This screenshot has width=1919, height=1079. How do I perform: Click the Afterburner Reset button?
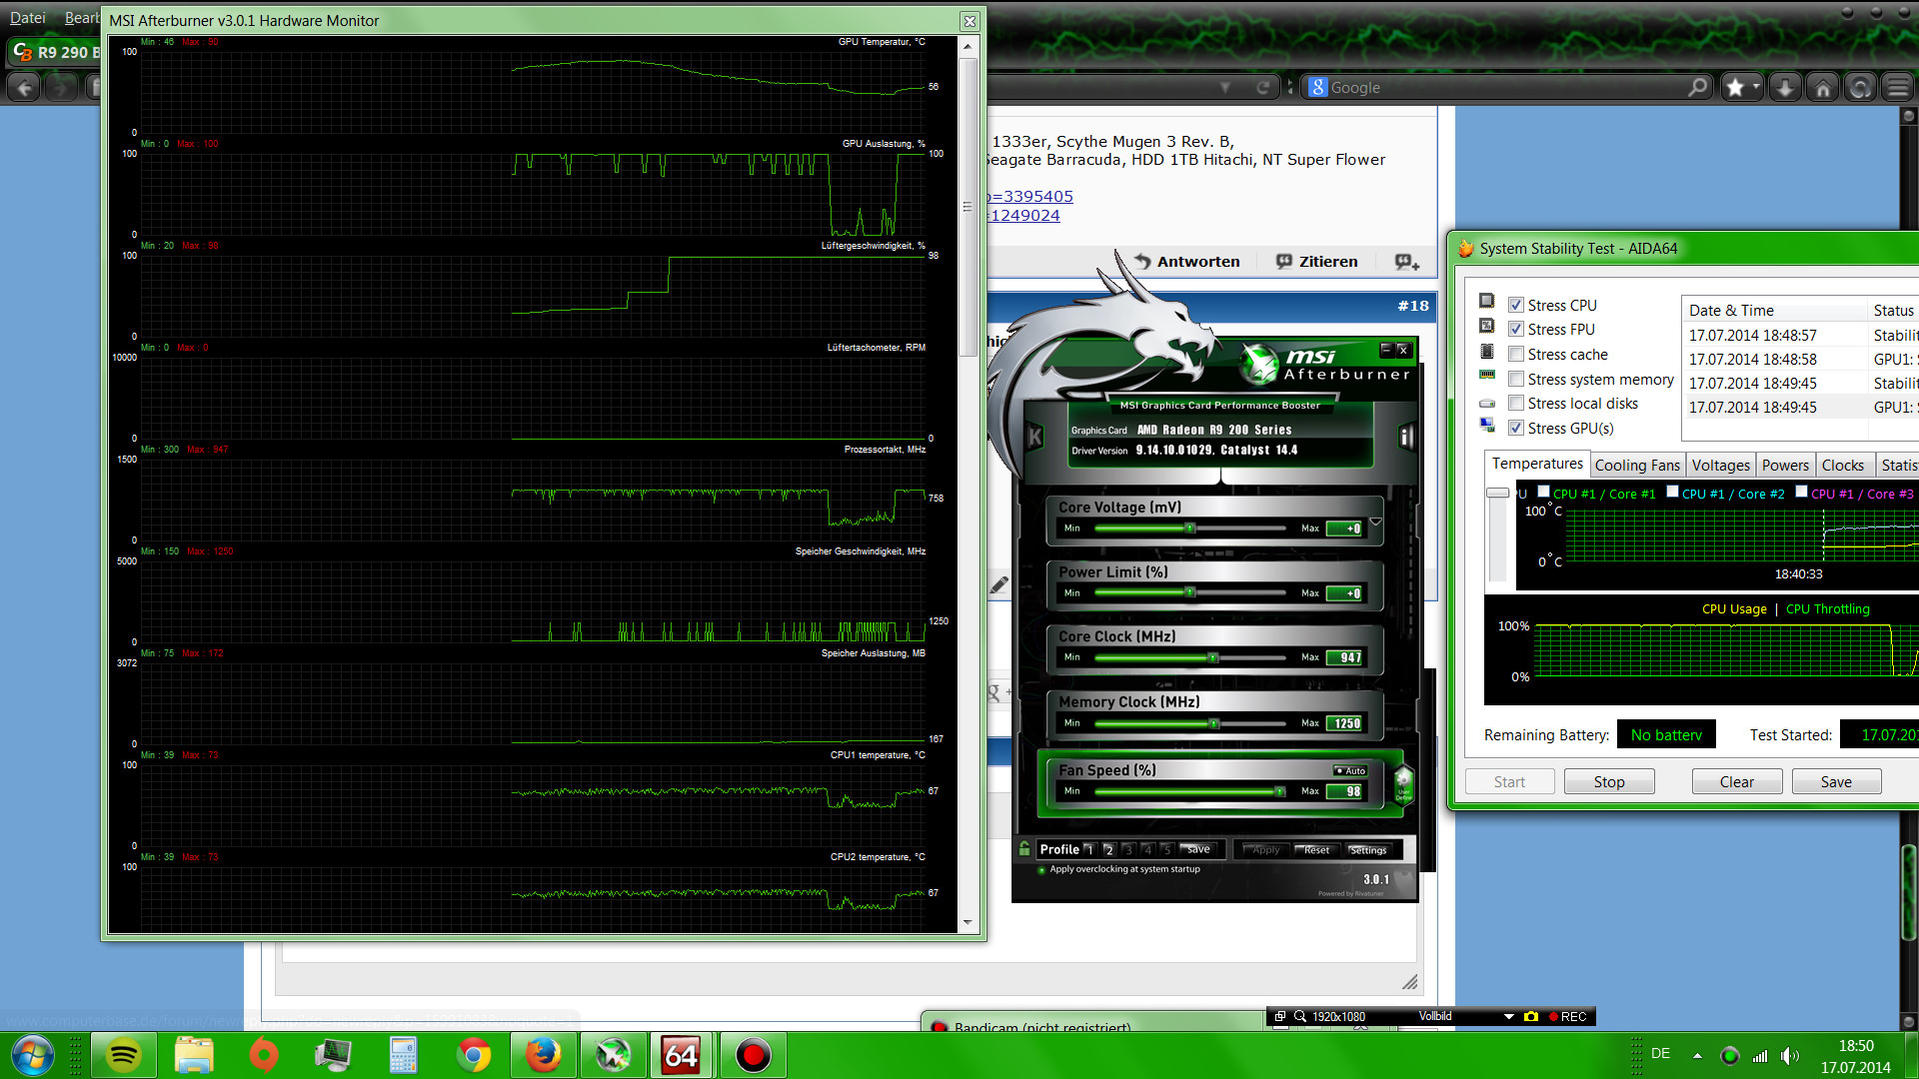[x=1316, y=850]
